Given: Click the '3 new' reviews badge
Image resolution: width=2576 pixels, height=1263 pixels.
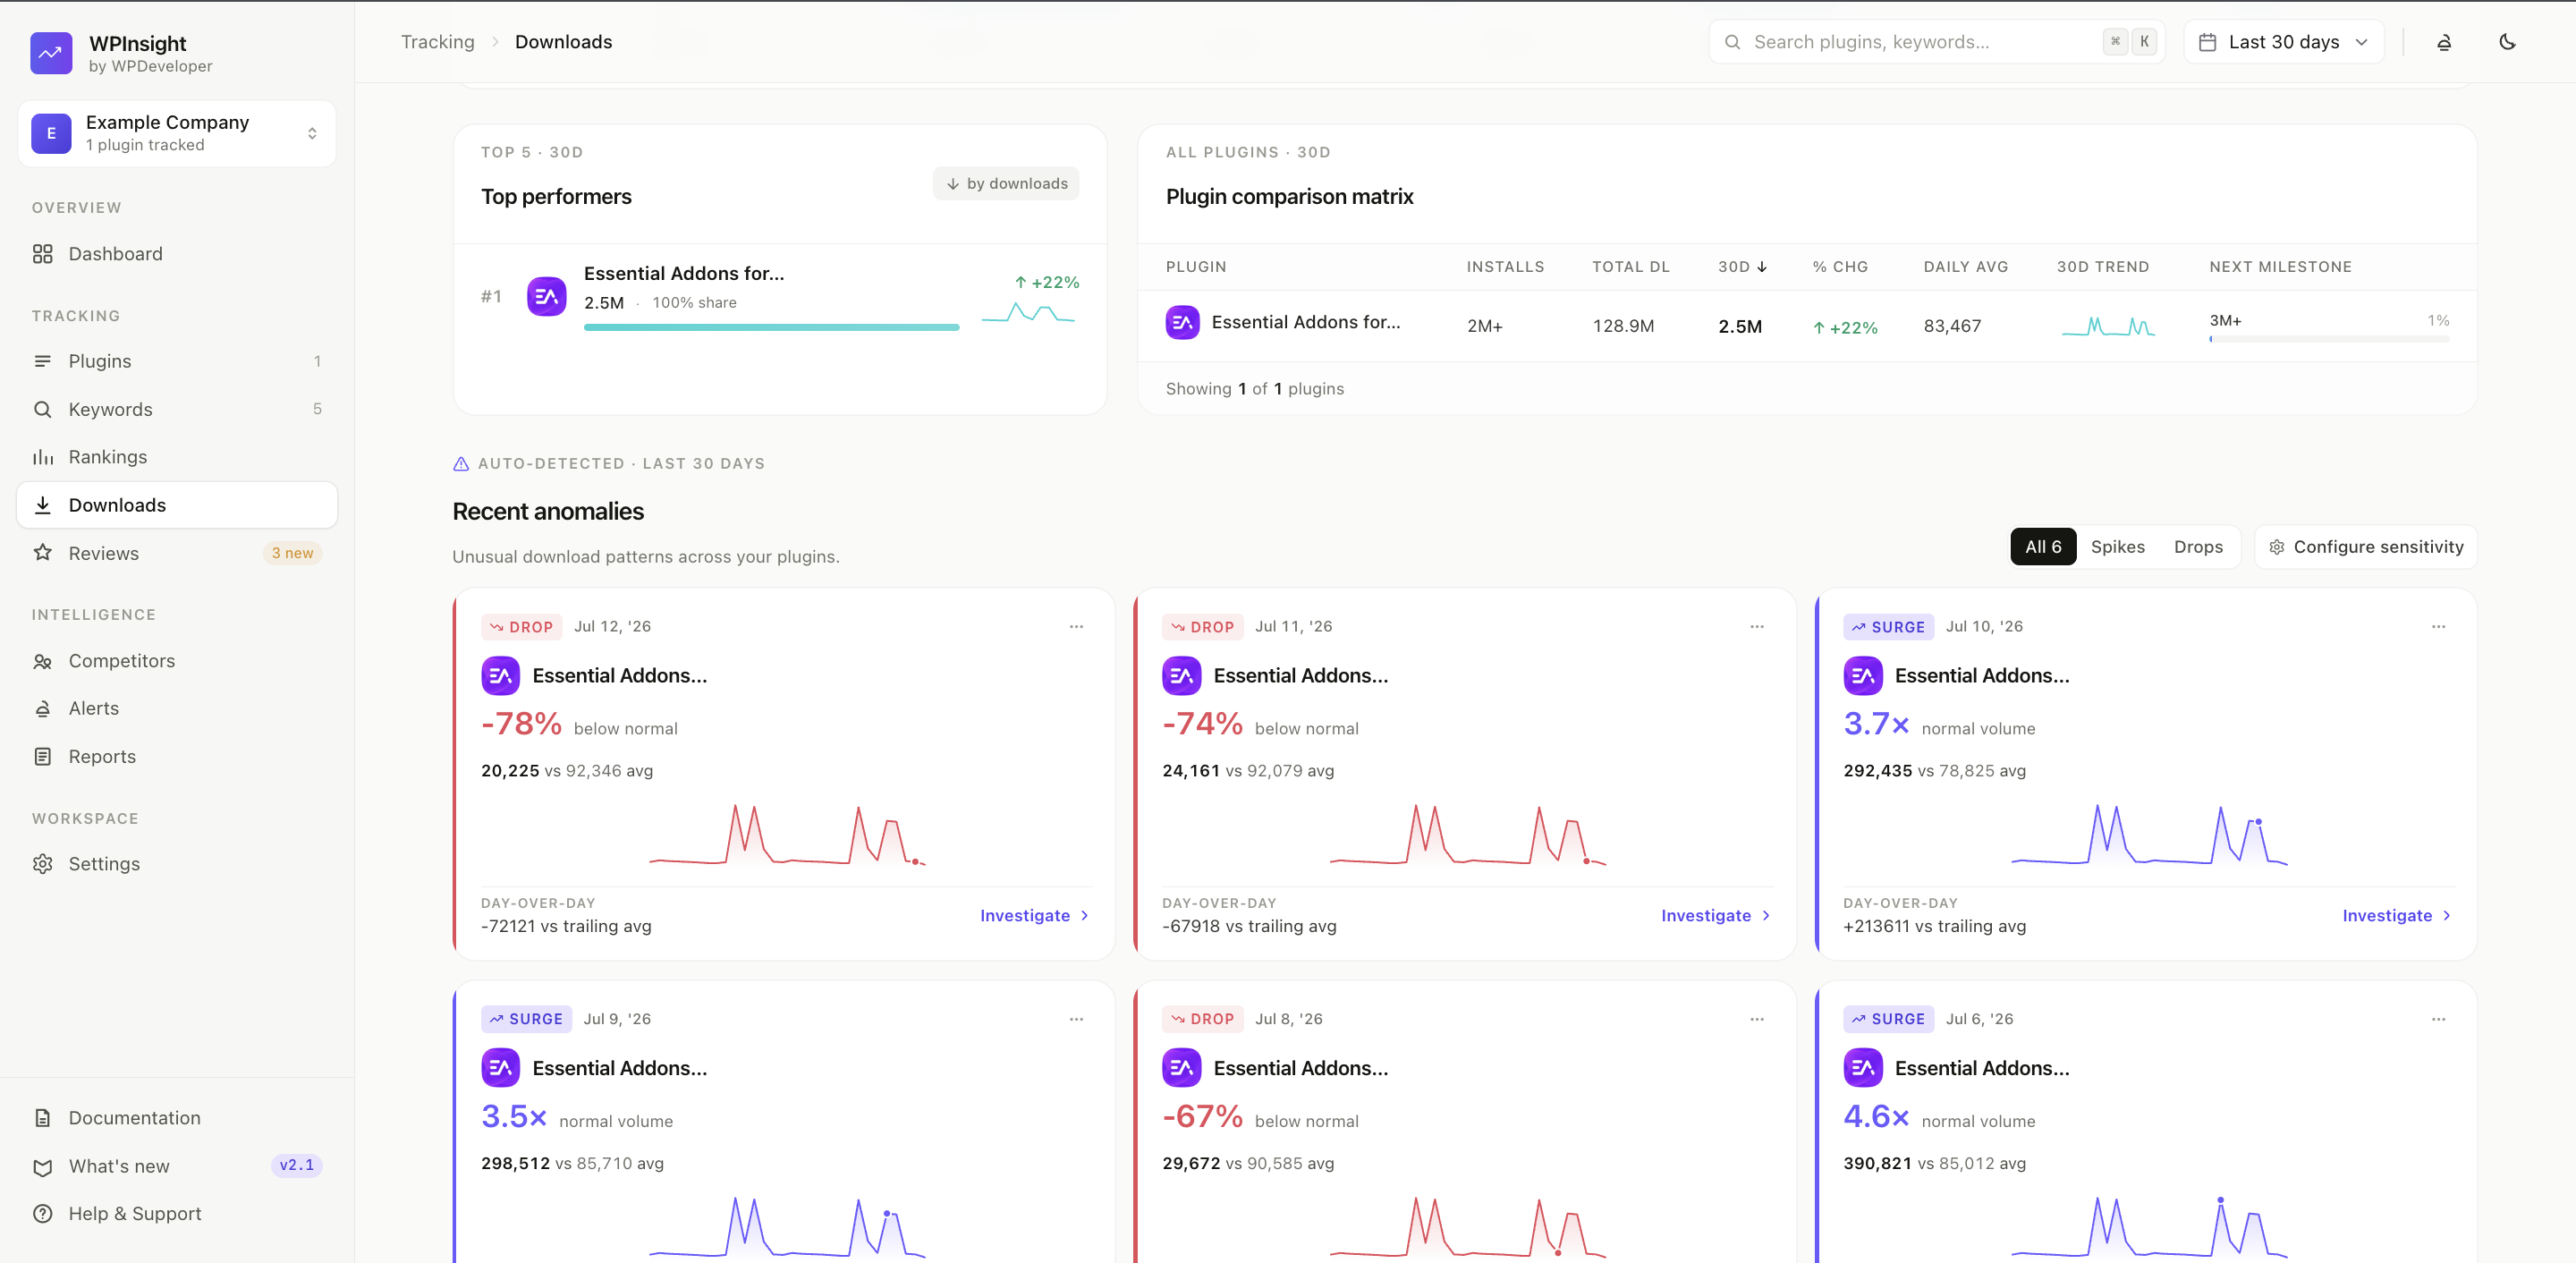Looking at the screenshot, I should pyautogui.click(x=292, y=553).
